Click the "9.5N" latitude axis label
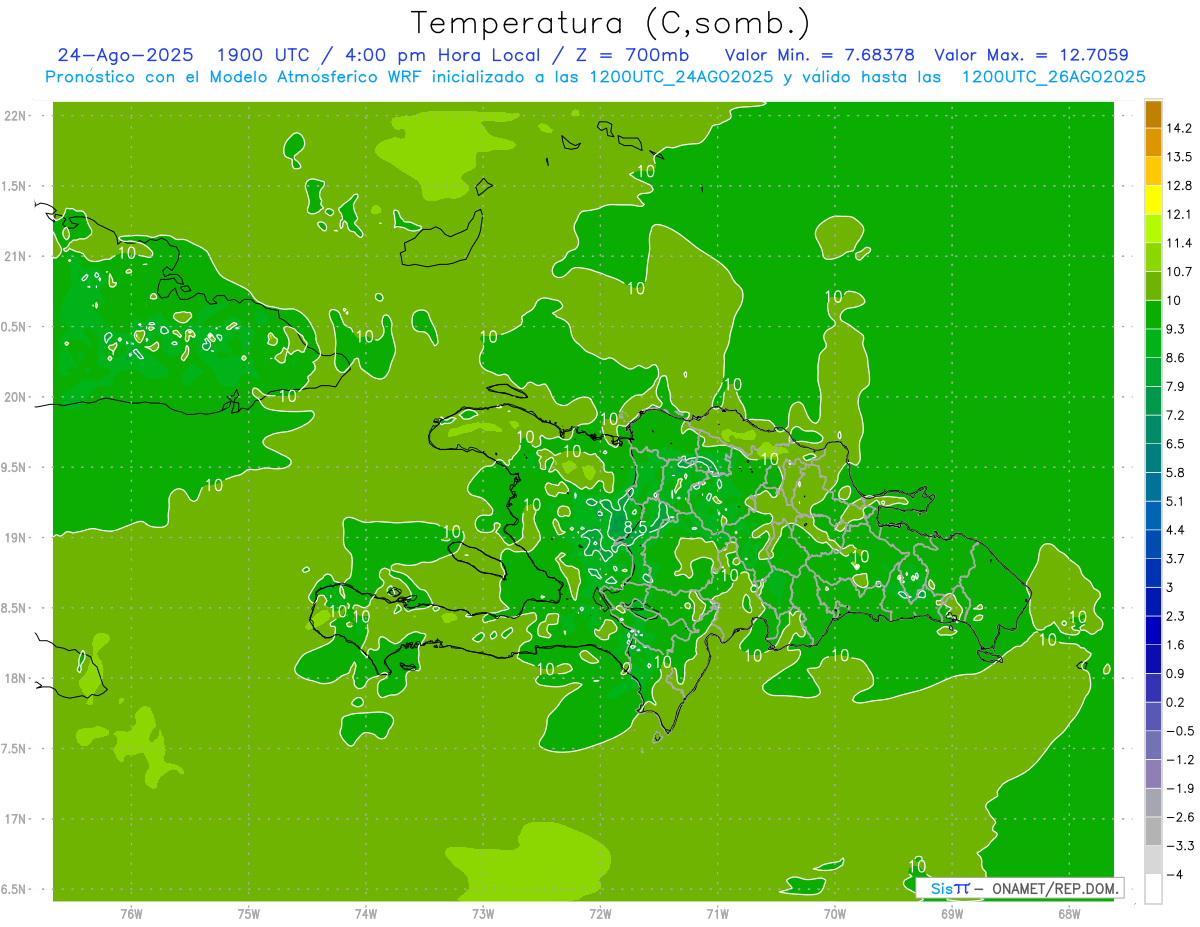Screen dimensions: 1200x927 tap(14, 468)
